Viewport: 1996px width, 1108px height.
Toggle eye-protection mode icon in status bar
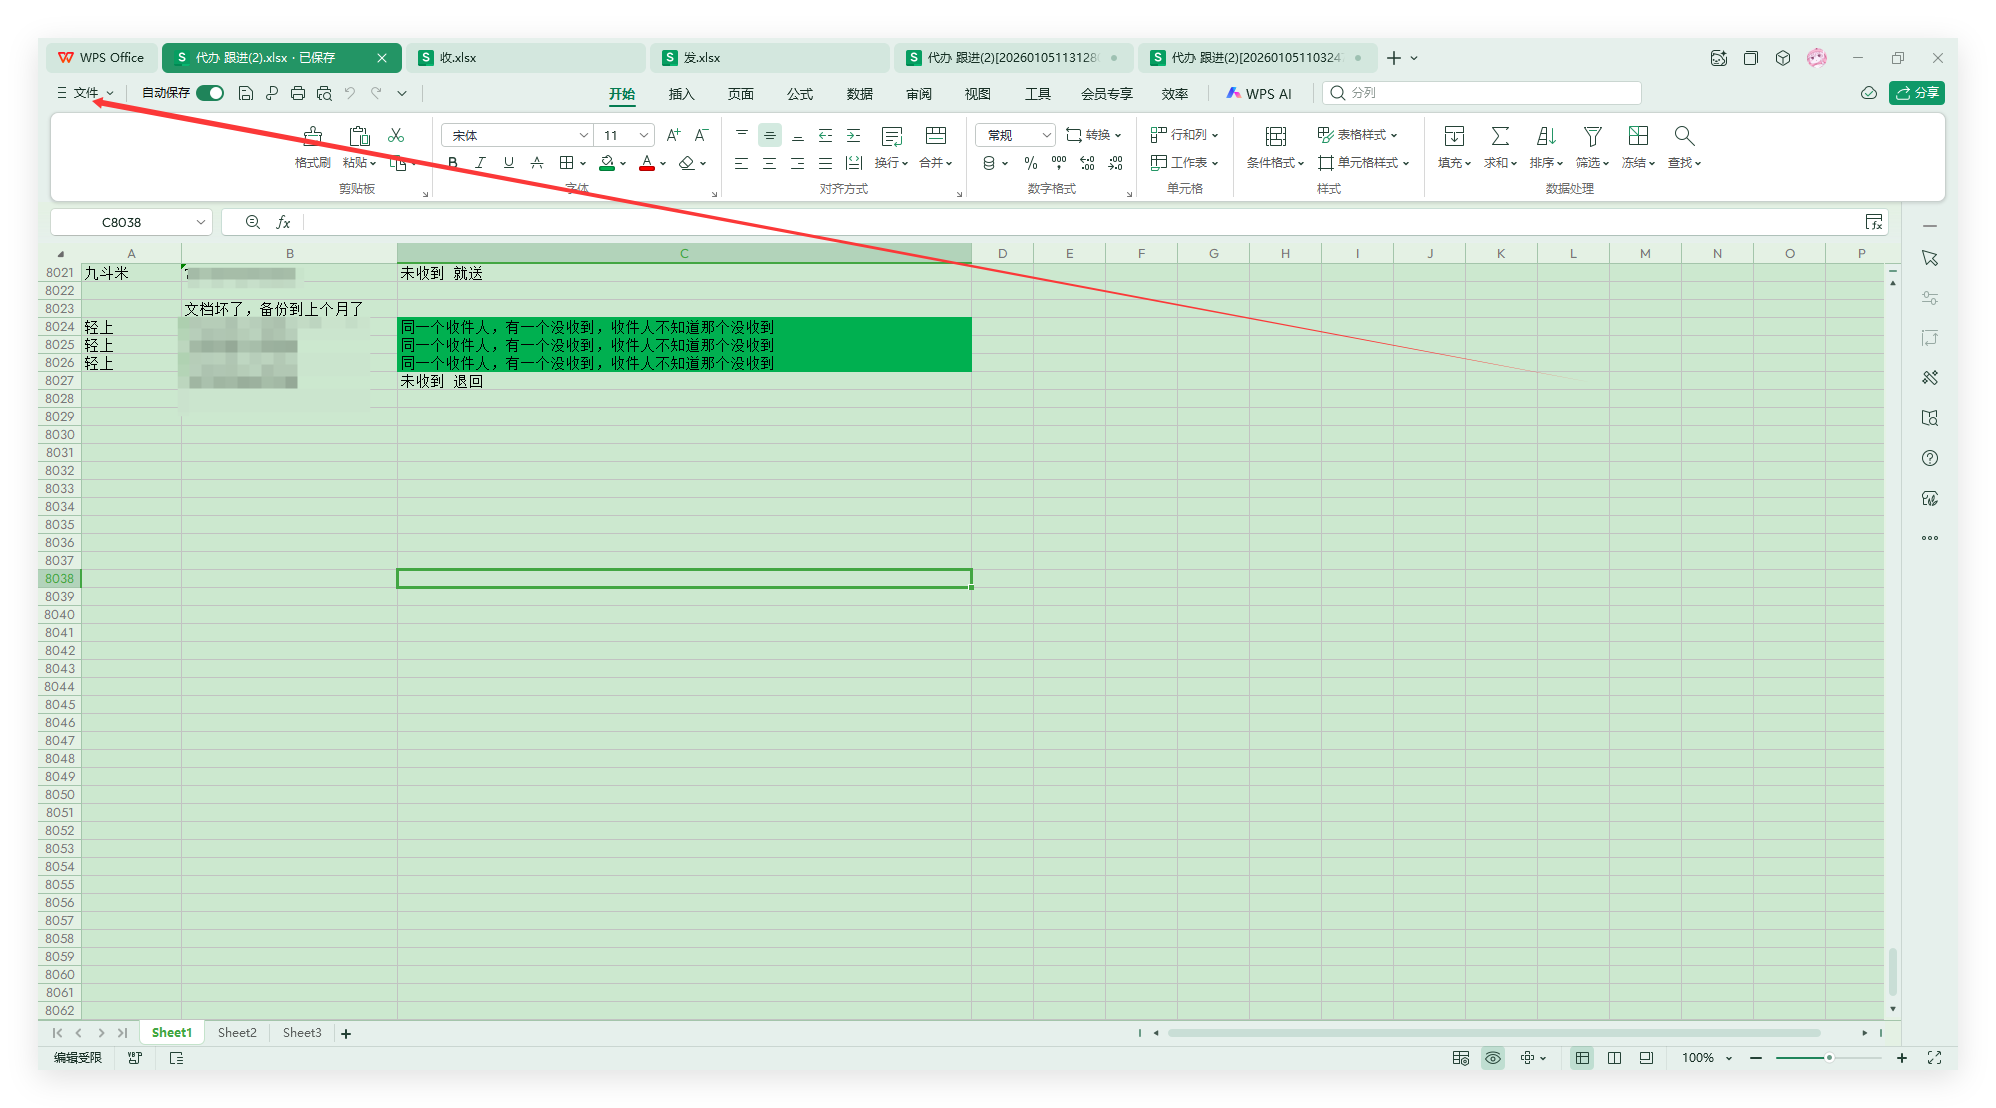(x=1493, y=1058)
